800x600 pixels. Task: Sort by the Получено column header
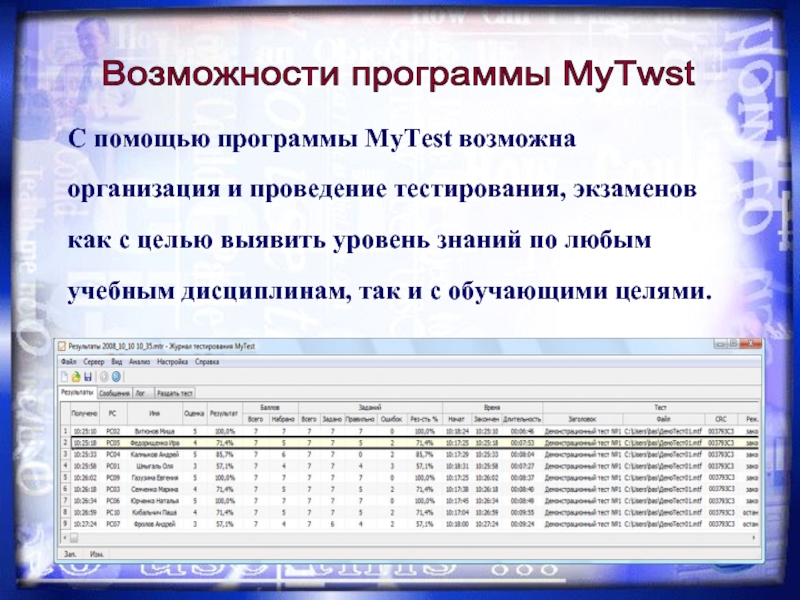84,413
